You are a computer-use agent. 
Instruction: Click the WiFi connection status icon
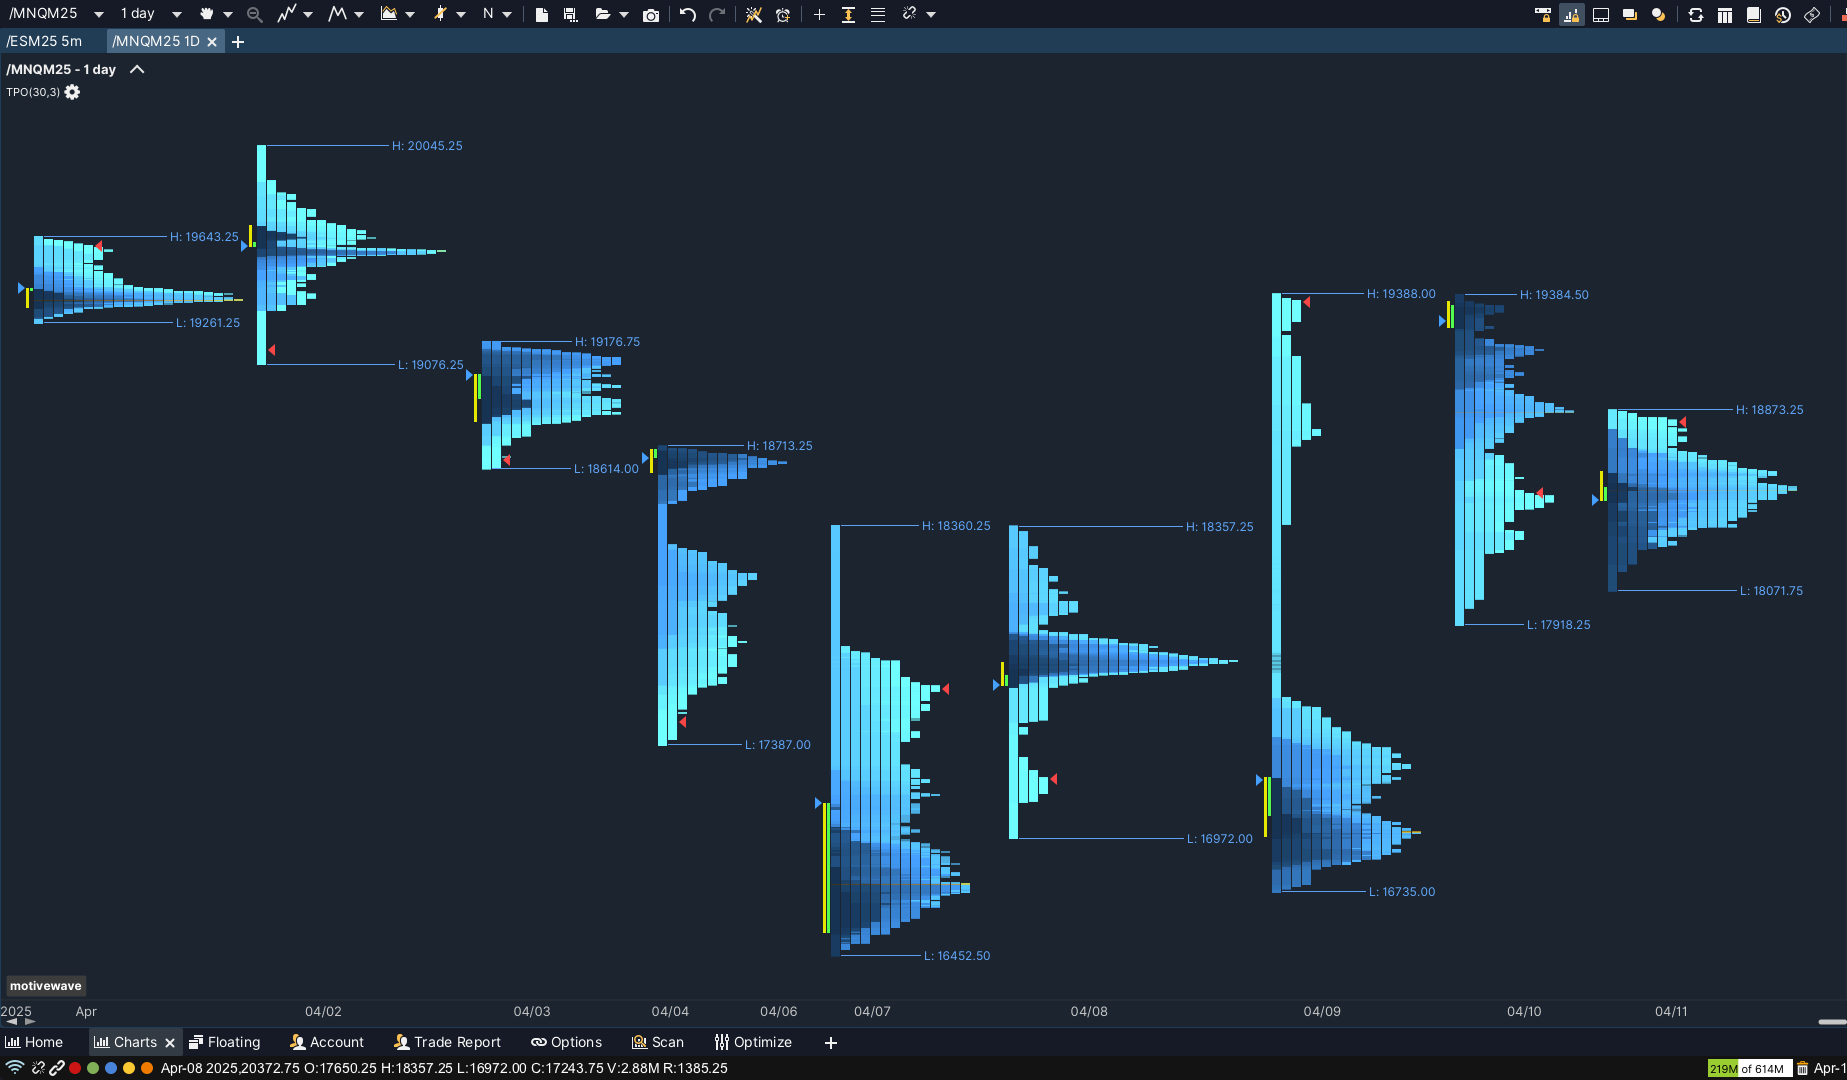[x=14, y=1068]
